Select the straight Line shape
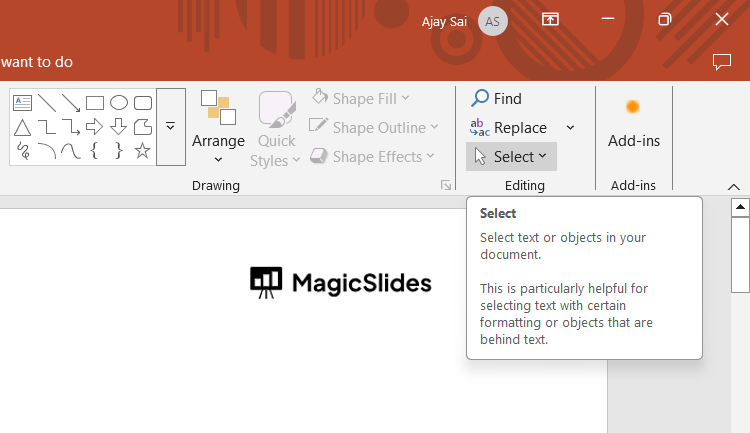 click(x=47, y=103)
